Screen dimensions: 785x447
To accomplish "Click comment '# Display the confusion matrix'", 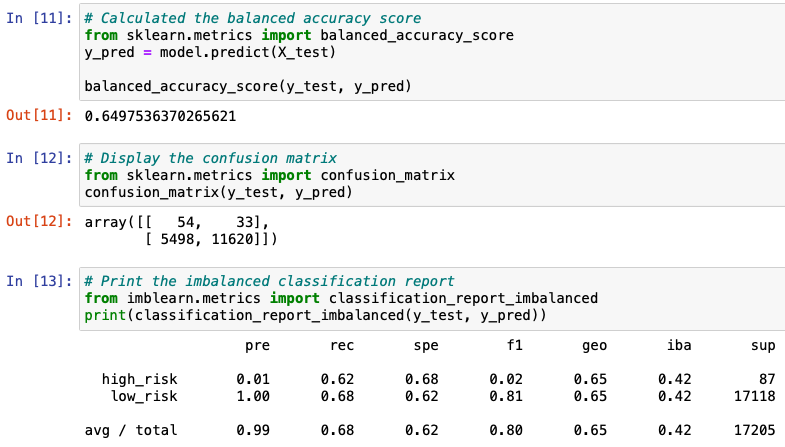I will [x=211, y=158].
